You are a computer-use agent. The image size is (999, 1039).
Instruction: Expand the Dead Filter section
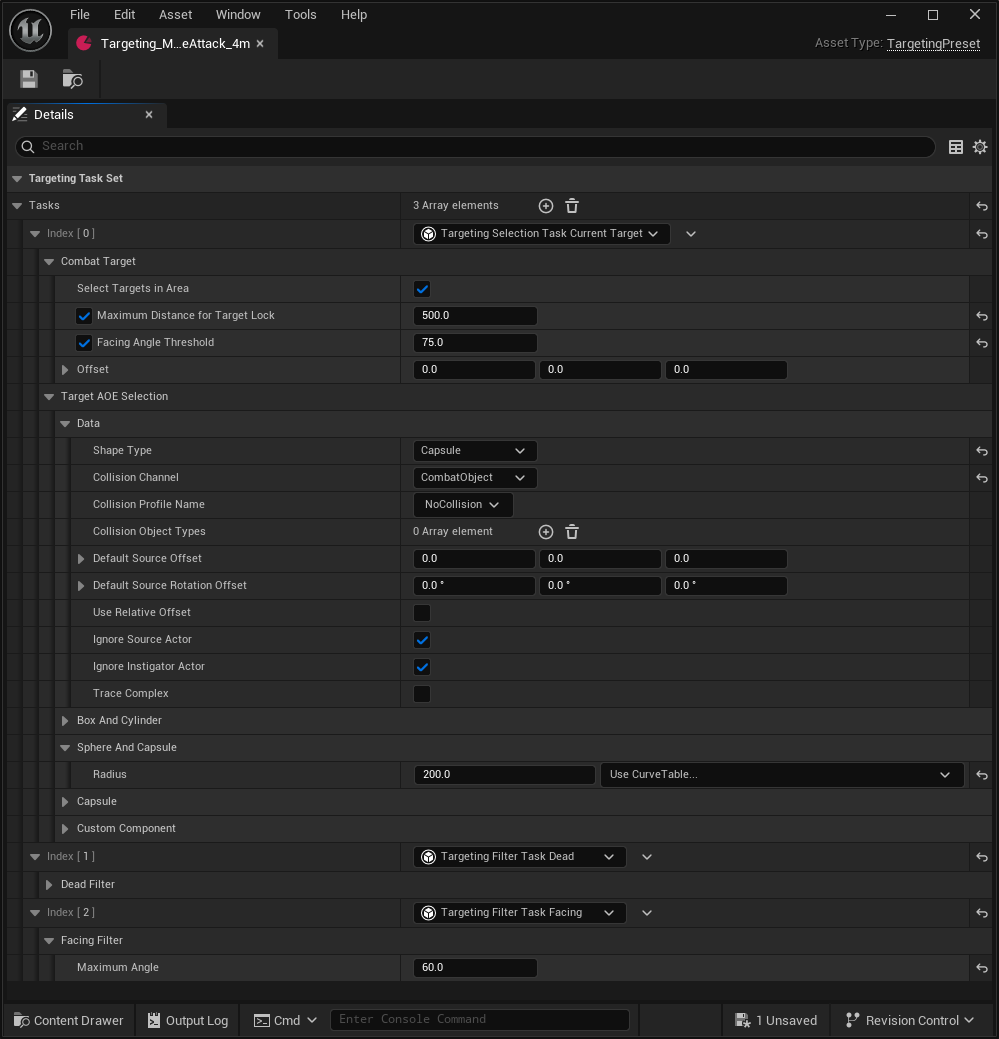coord(49,885)
